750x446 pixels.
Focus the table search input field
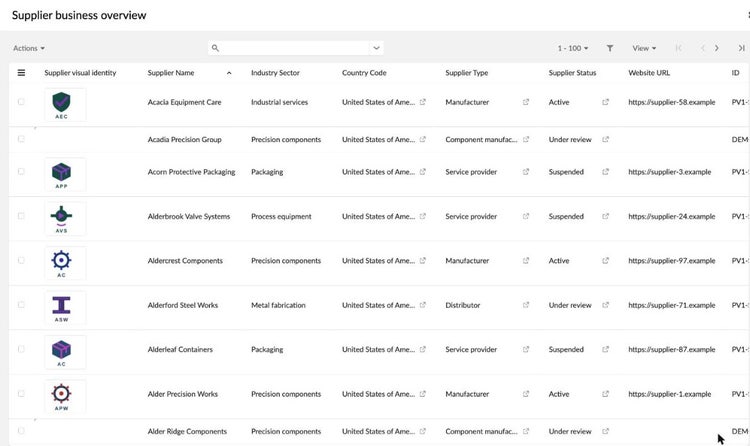click(x=295, y=48)
